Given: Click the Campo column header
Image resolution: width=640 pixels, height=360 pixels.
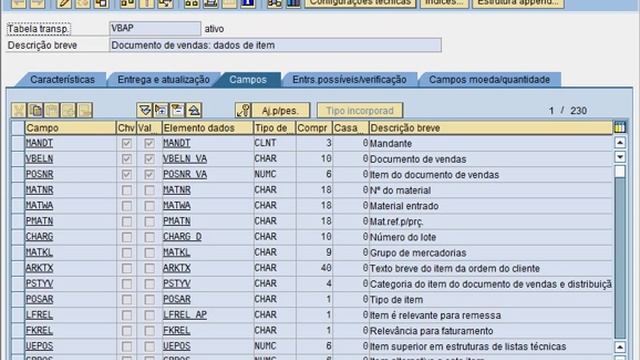Looking at the screenshot, I should [x=70, y=128].
